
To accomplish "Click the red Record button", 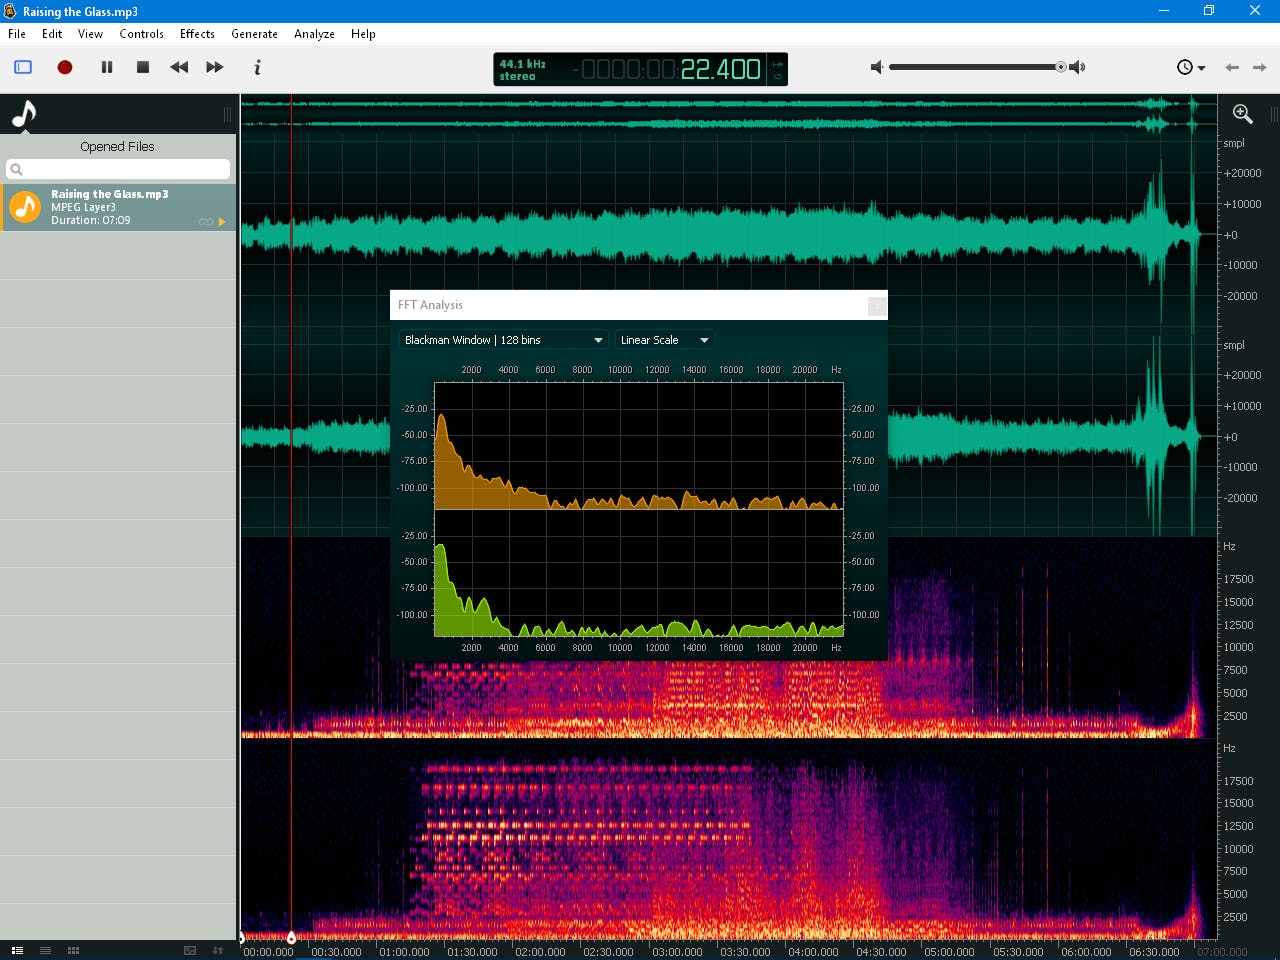I will (x=65, y=67).
